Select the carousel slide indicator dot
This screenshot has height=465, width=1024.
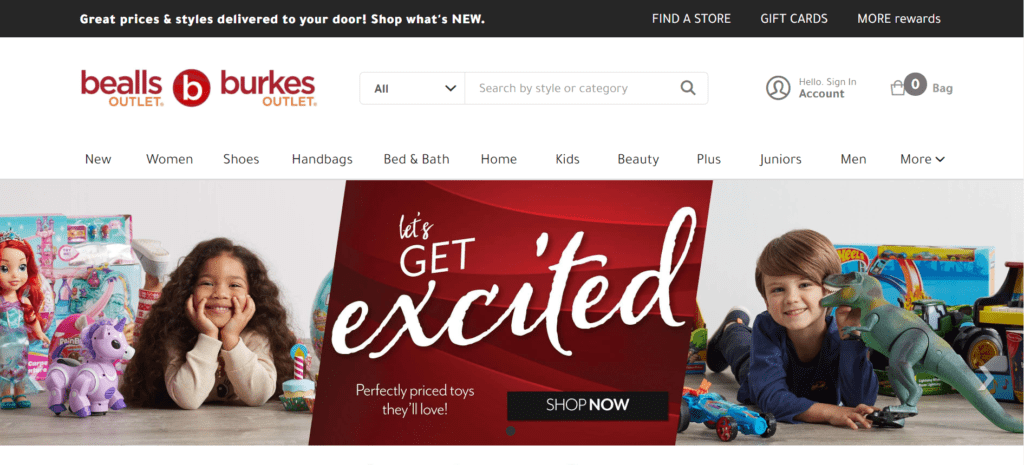[511, 431]
